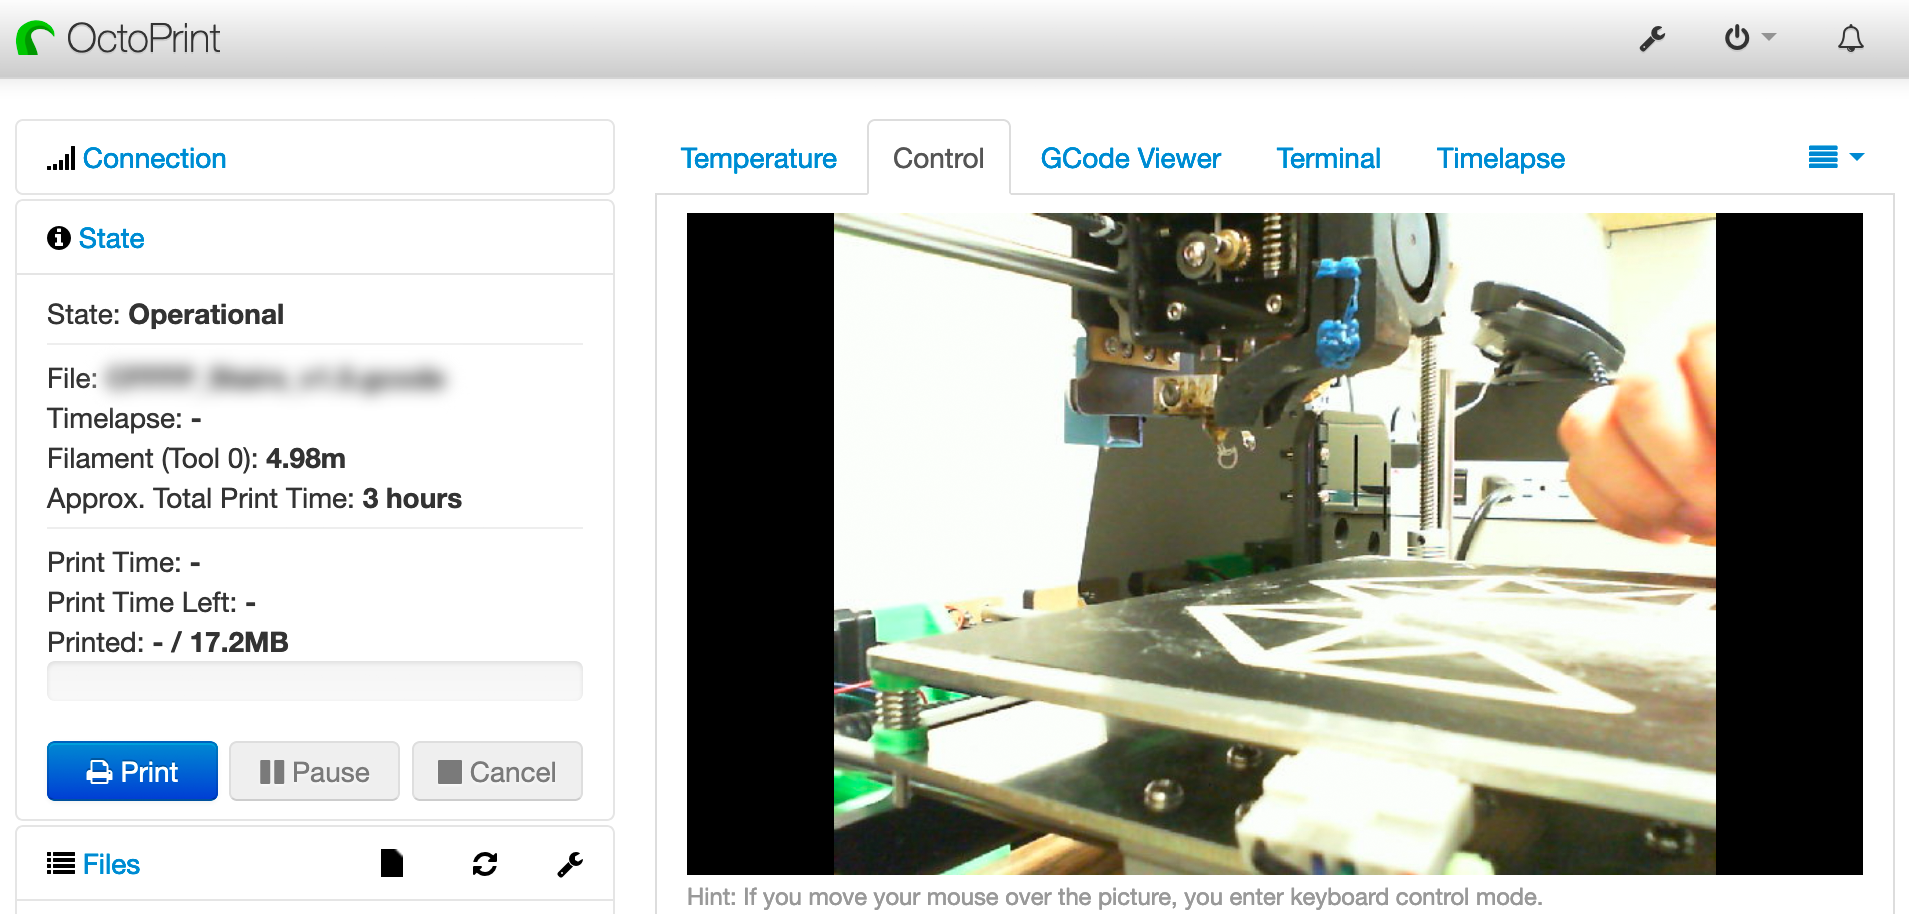
Task: Click the print progress bar
Action: pos(314,681)
